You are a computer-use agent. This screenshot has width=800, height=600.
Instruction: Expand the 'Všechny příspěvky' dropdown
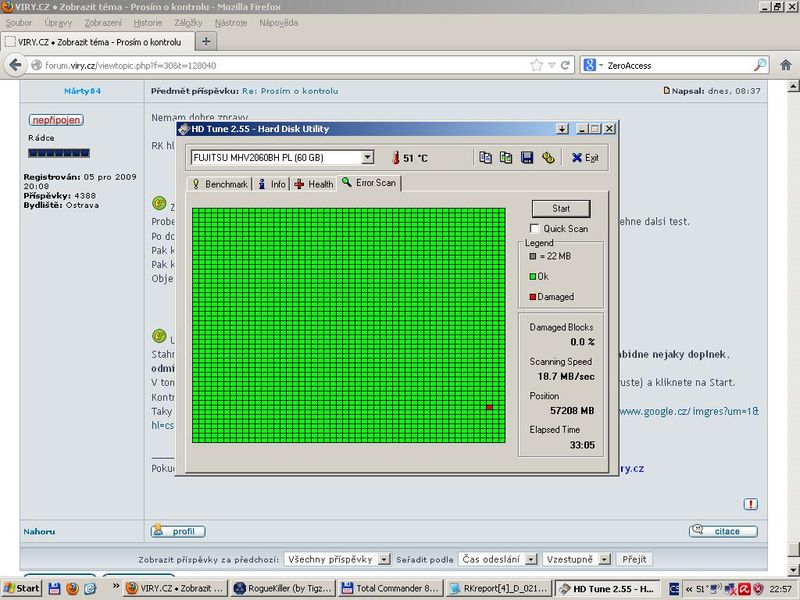pos(384,559)
